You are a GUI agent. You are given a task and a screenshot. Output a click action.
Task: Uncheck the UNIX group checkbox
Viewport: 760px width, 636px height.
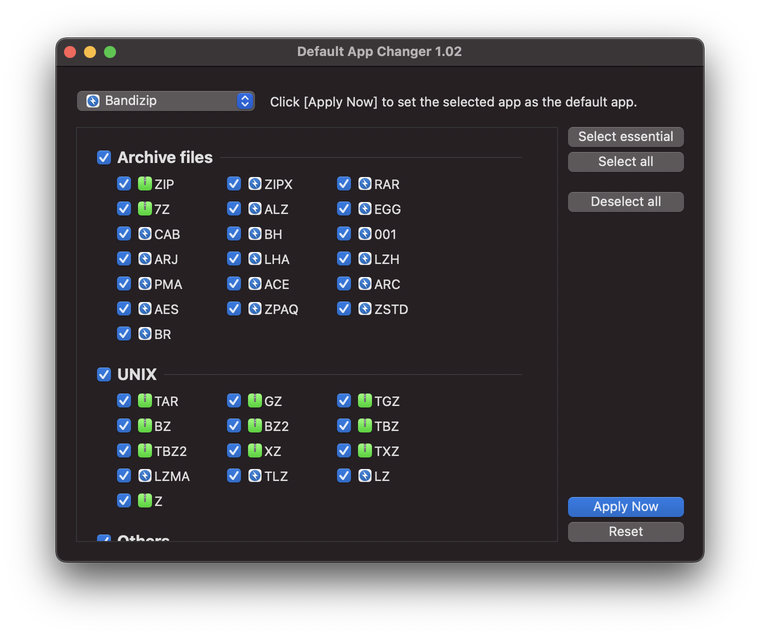(104, 374)
